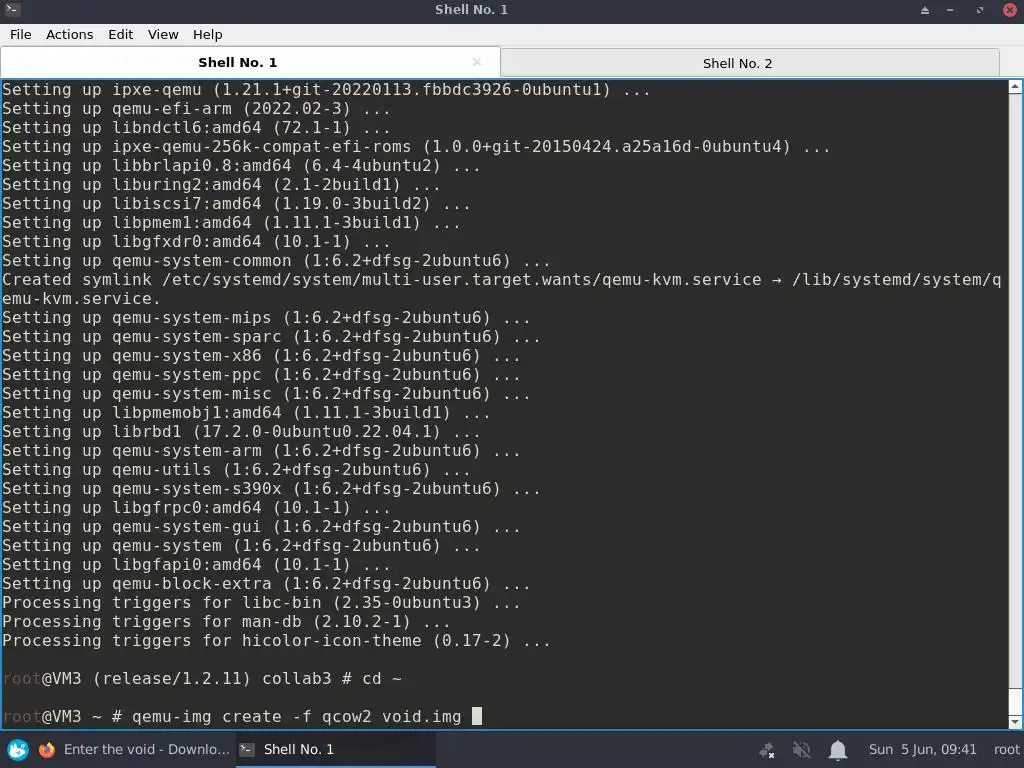Click the Firefox icon in taskbar

[47, 750]
